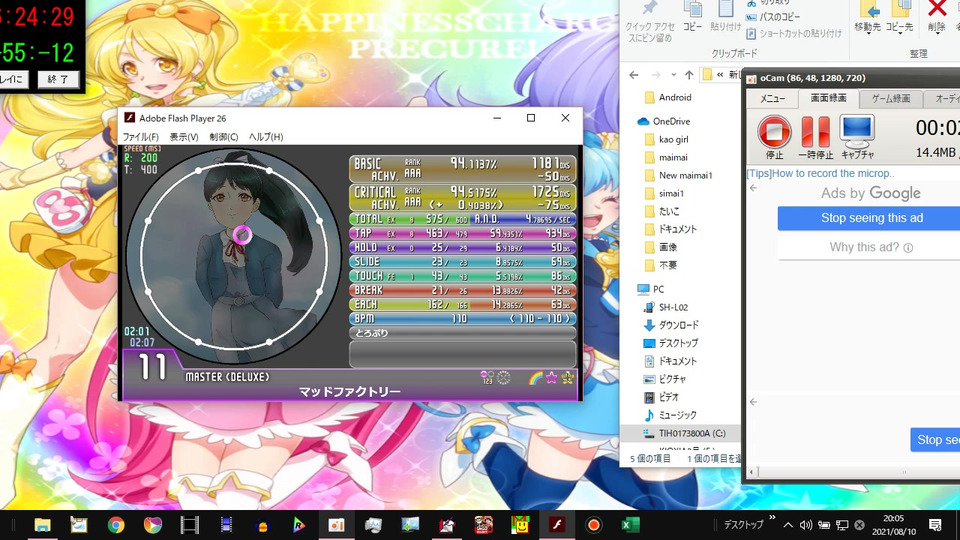Go back in File Explorer
The height and width of the screenshot is (540, 960).
634,75
